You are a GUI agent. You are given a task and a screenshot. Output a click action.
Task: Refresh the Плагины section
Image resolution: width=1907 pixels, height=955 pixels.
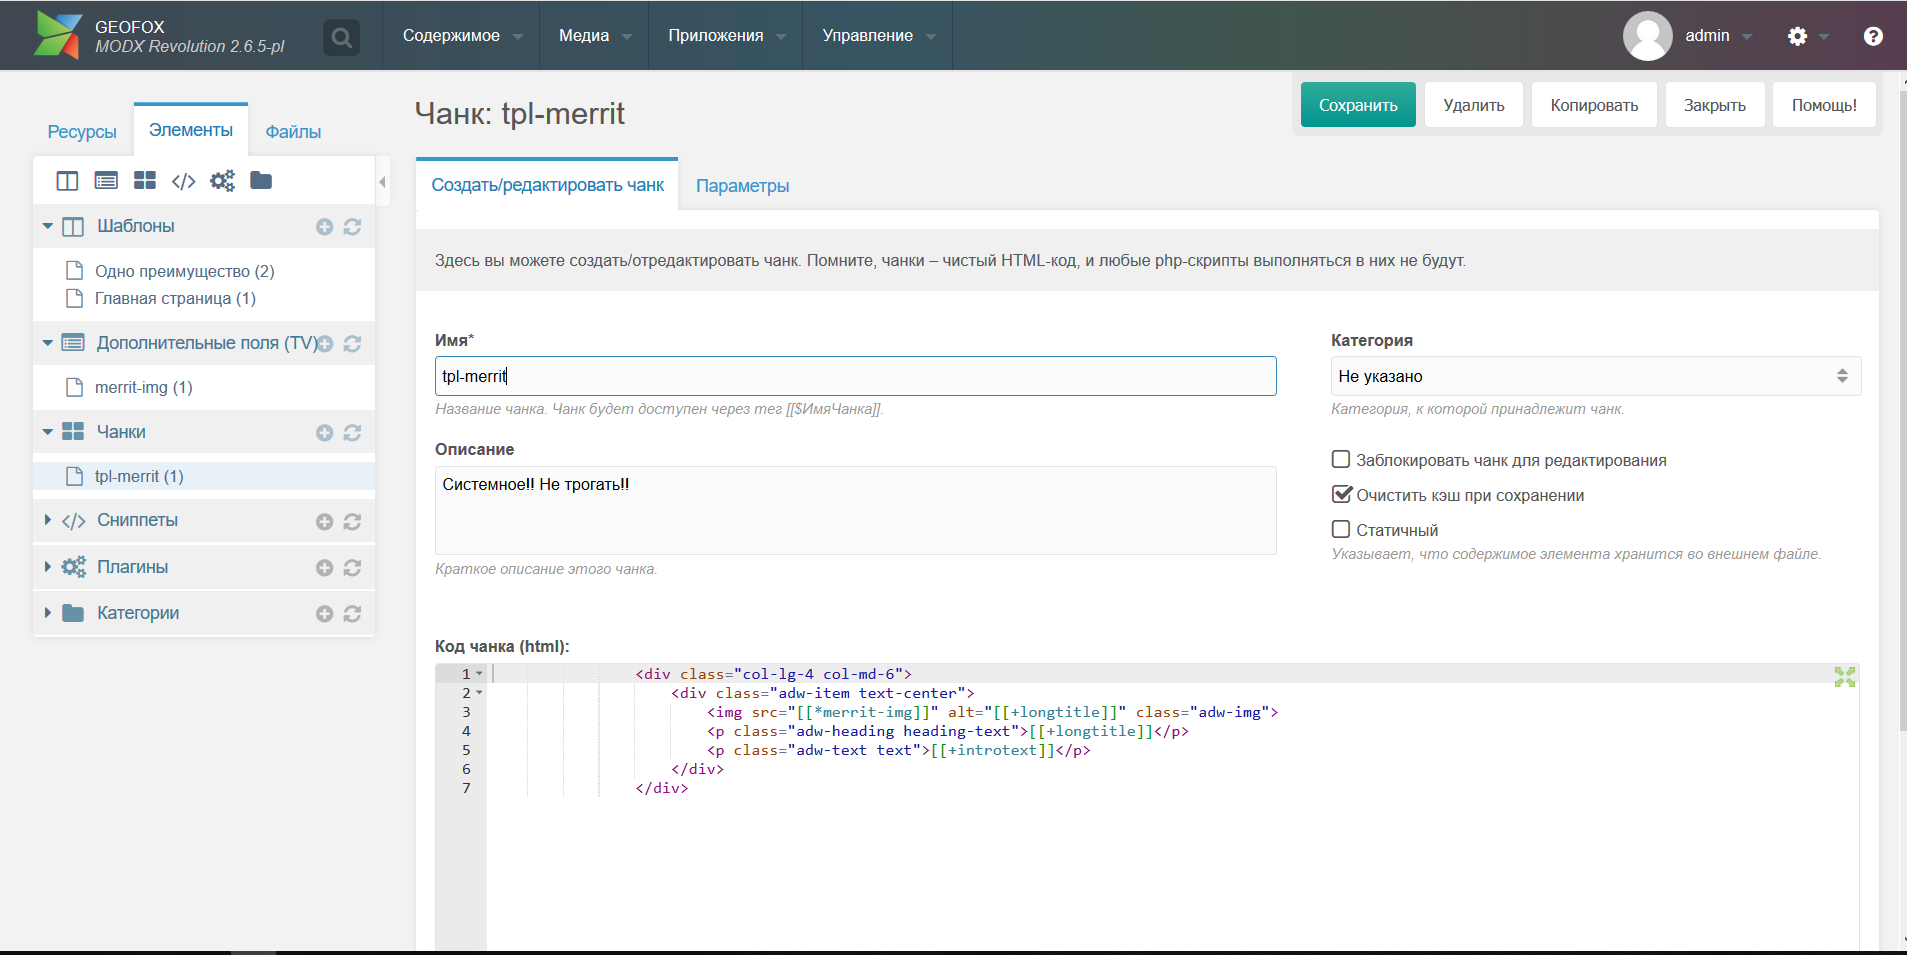pos(352,568)
